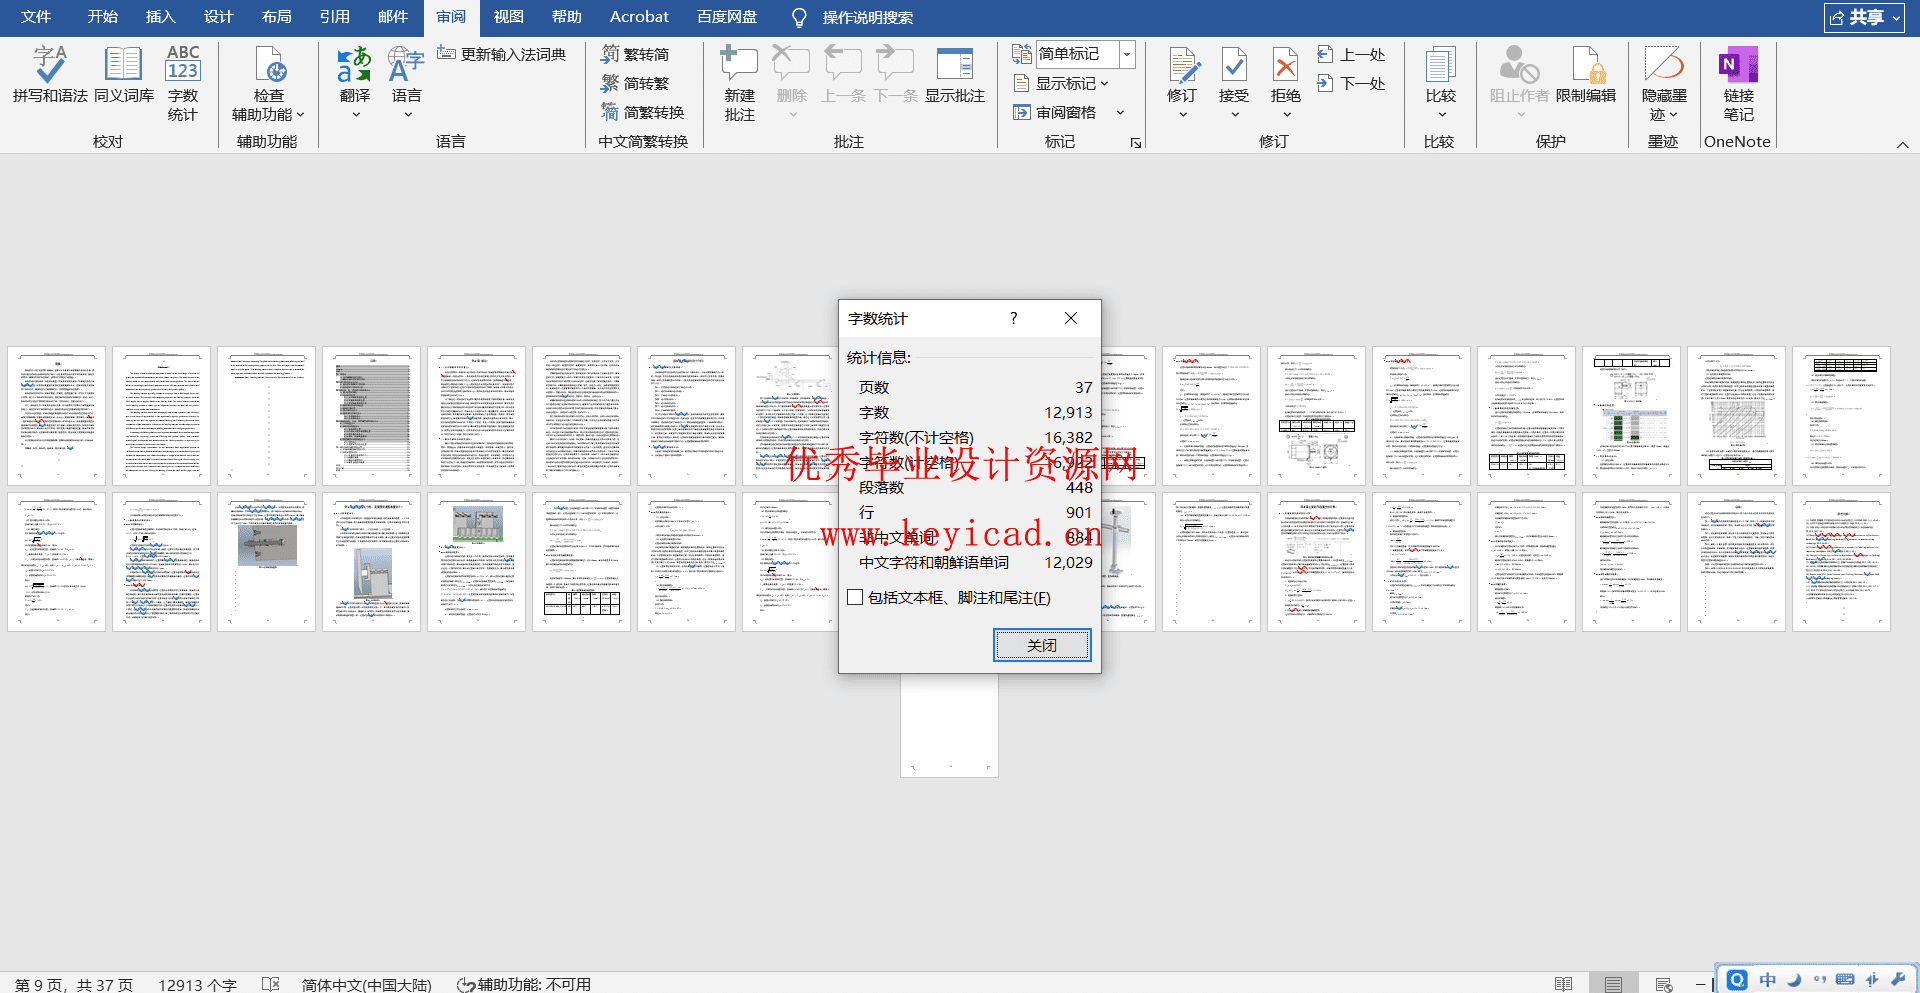Click the Accept change (接受) icon
This screenshot has width=1920, height=993.
(x=1234, y=65)
